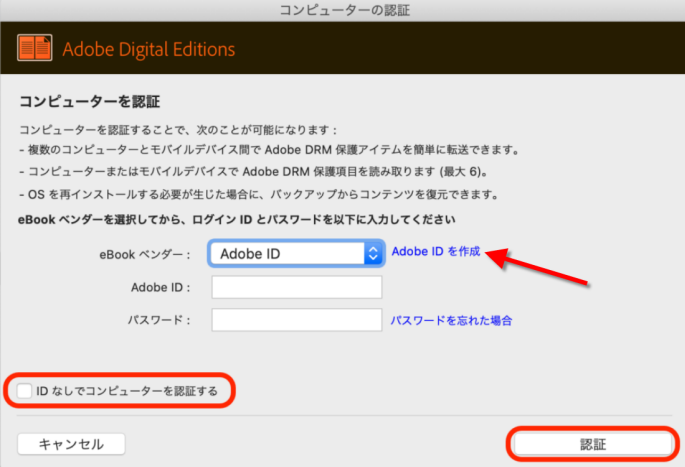
Task: Click the Adobe ID を作成 link
Action: (436, 252)
